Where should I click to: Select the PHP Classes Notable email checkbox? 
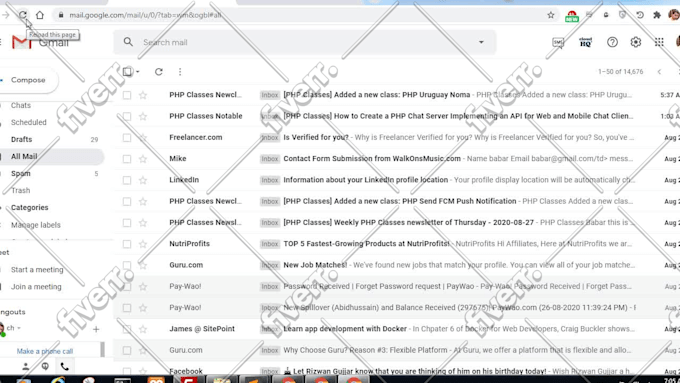tap(127, 116)
